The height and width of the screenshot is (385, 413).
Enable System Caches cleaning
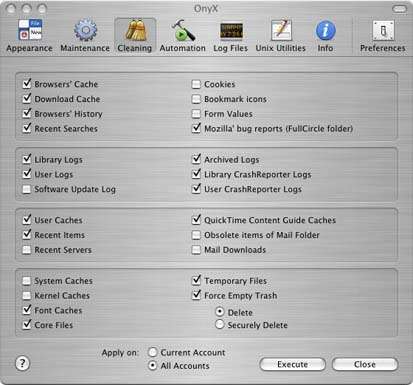27,281
